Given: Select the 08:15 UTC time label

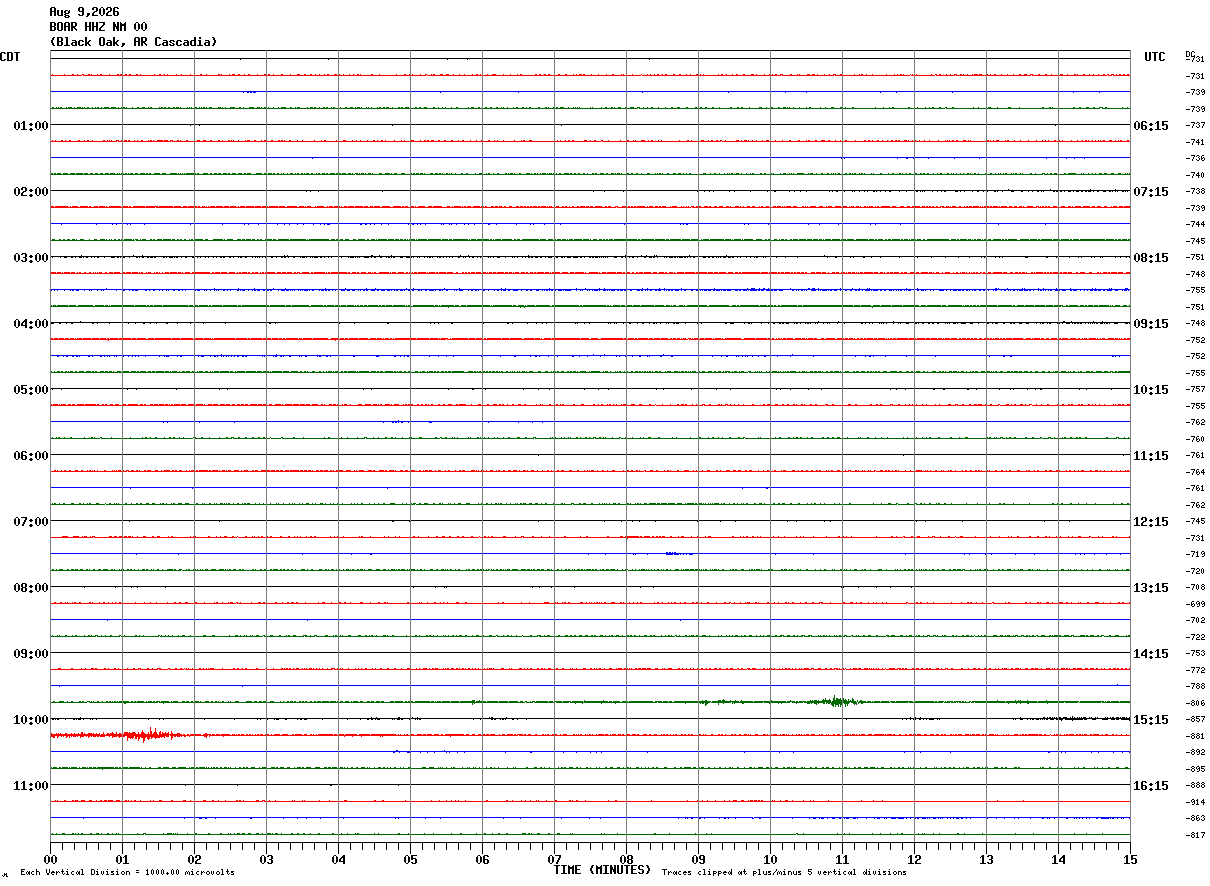Looking at the screenshot, I should click(1151, 258).
